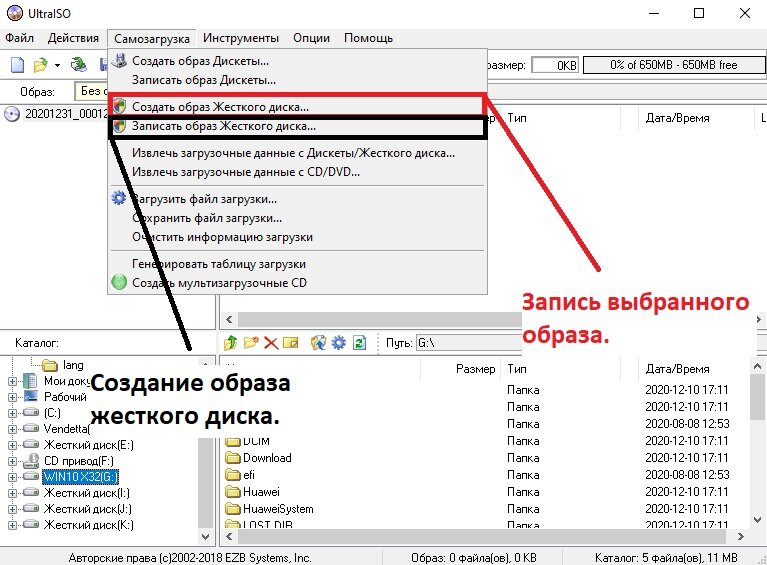Image resolution: width=767 pixels, height=565 pixels.
Task: Close the Самозагрузка menu header
Action: click(152, 39)
